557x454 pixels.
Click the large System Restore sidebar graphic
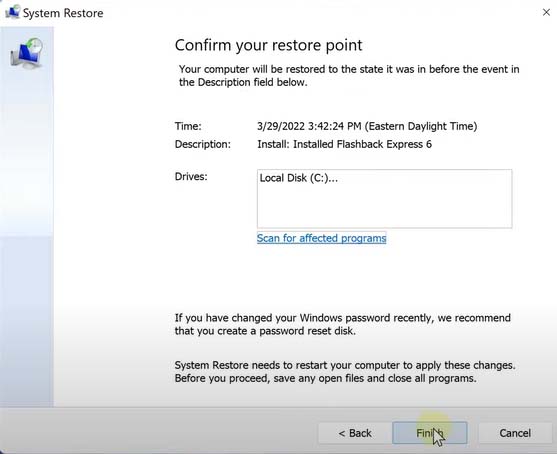click(x=27, y=53)
